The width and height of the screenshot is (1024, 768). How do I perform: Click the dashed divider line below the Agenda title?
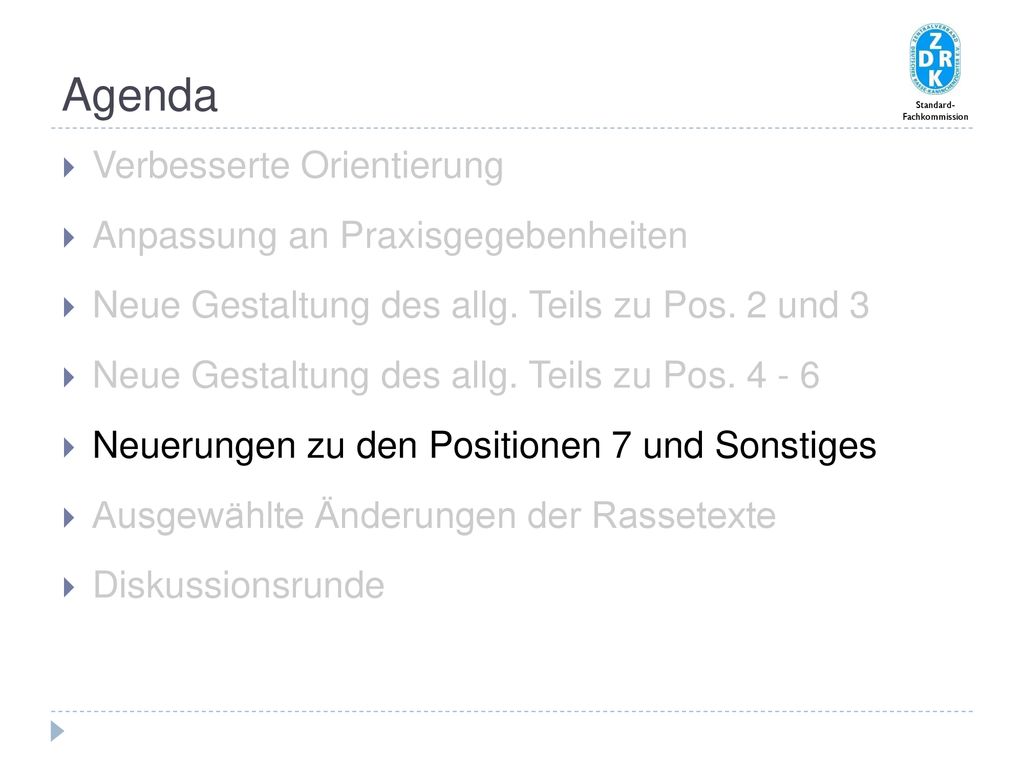(x=512, y=128)
